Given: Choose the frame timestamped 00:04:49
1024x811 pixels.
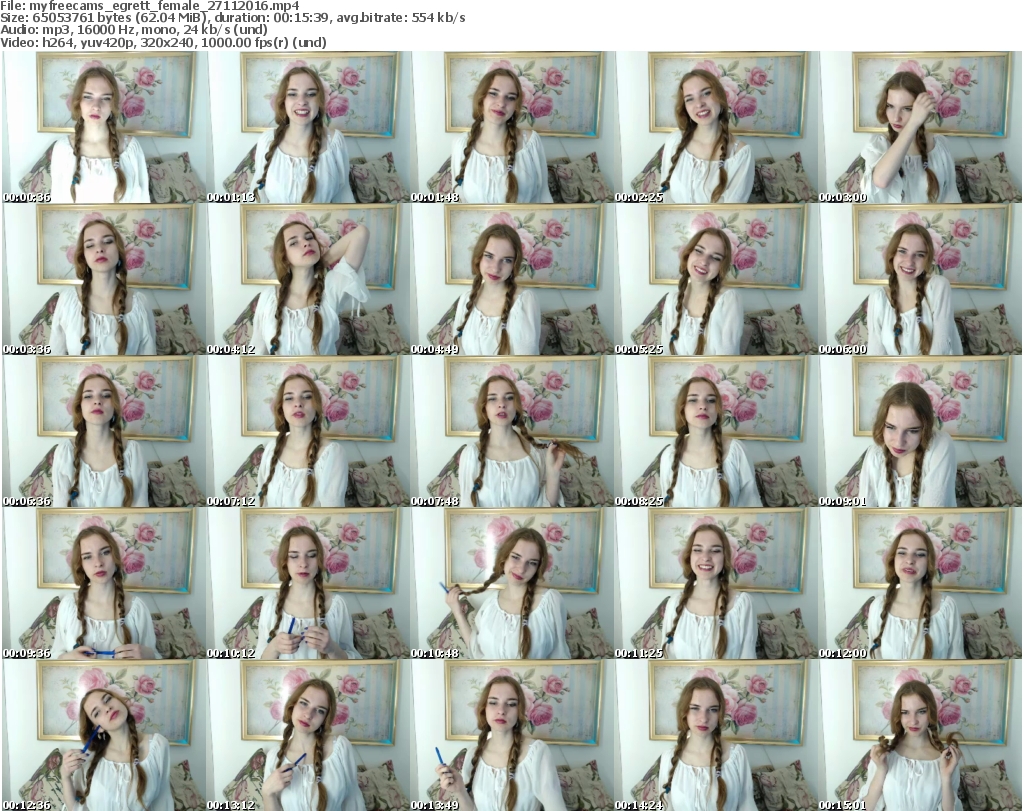Looking at the screenshot, I should click(512, 279).
